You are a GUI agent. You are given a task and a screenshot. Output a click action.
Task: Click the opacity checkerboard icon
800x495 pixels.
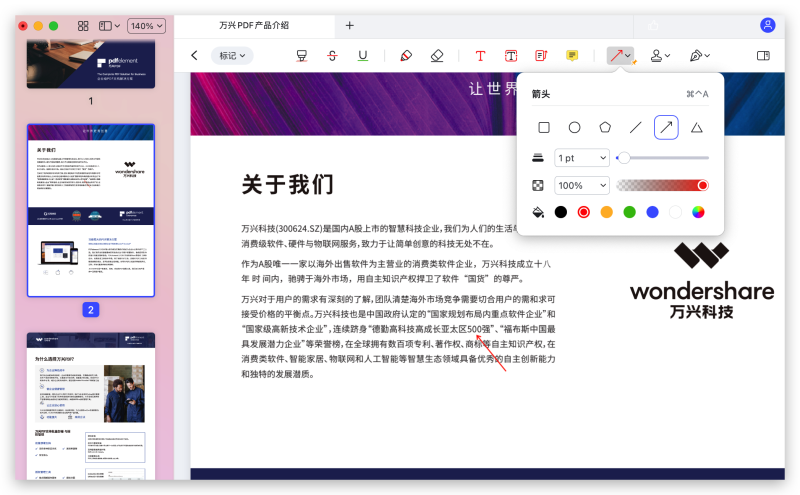click(538, 186)
